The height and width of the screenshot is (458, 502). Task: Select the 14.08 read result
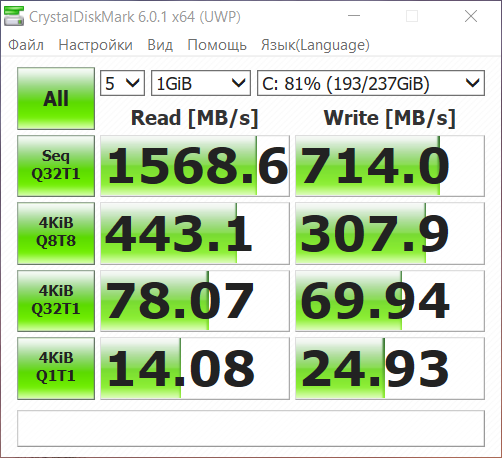pyautogui.click(x=195, y=368)
